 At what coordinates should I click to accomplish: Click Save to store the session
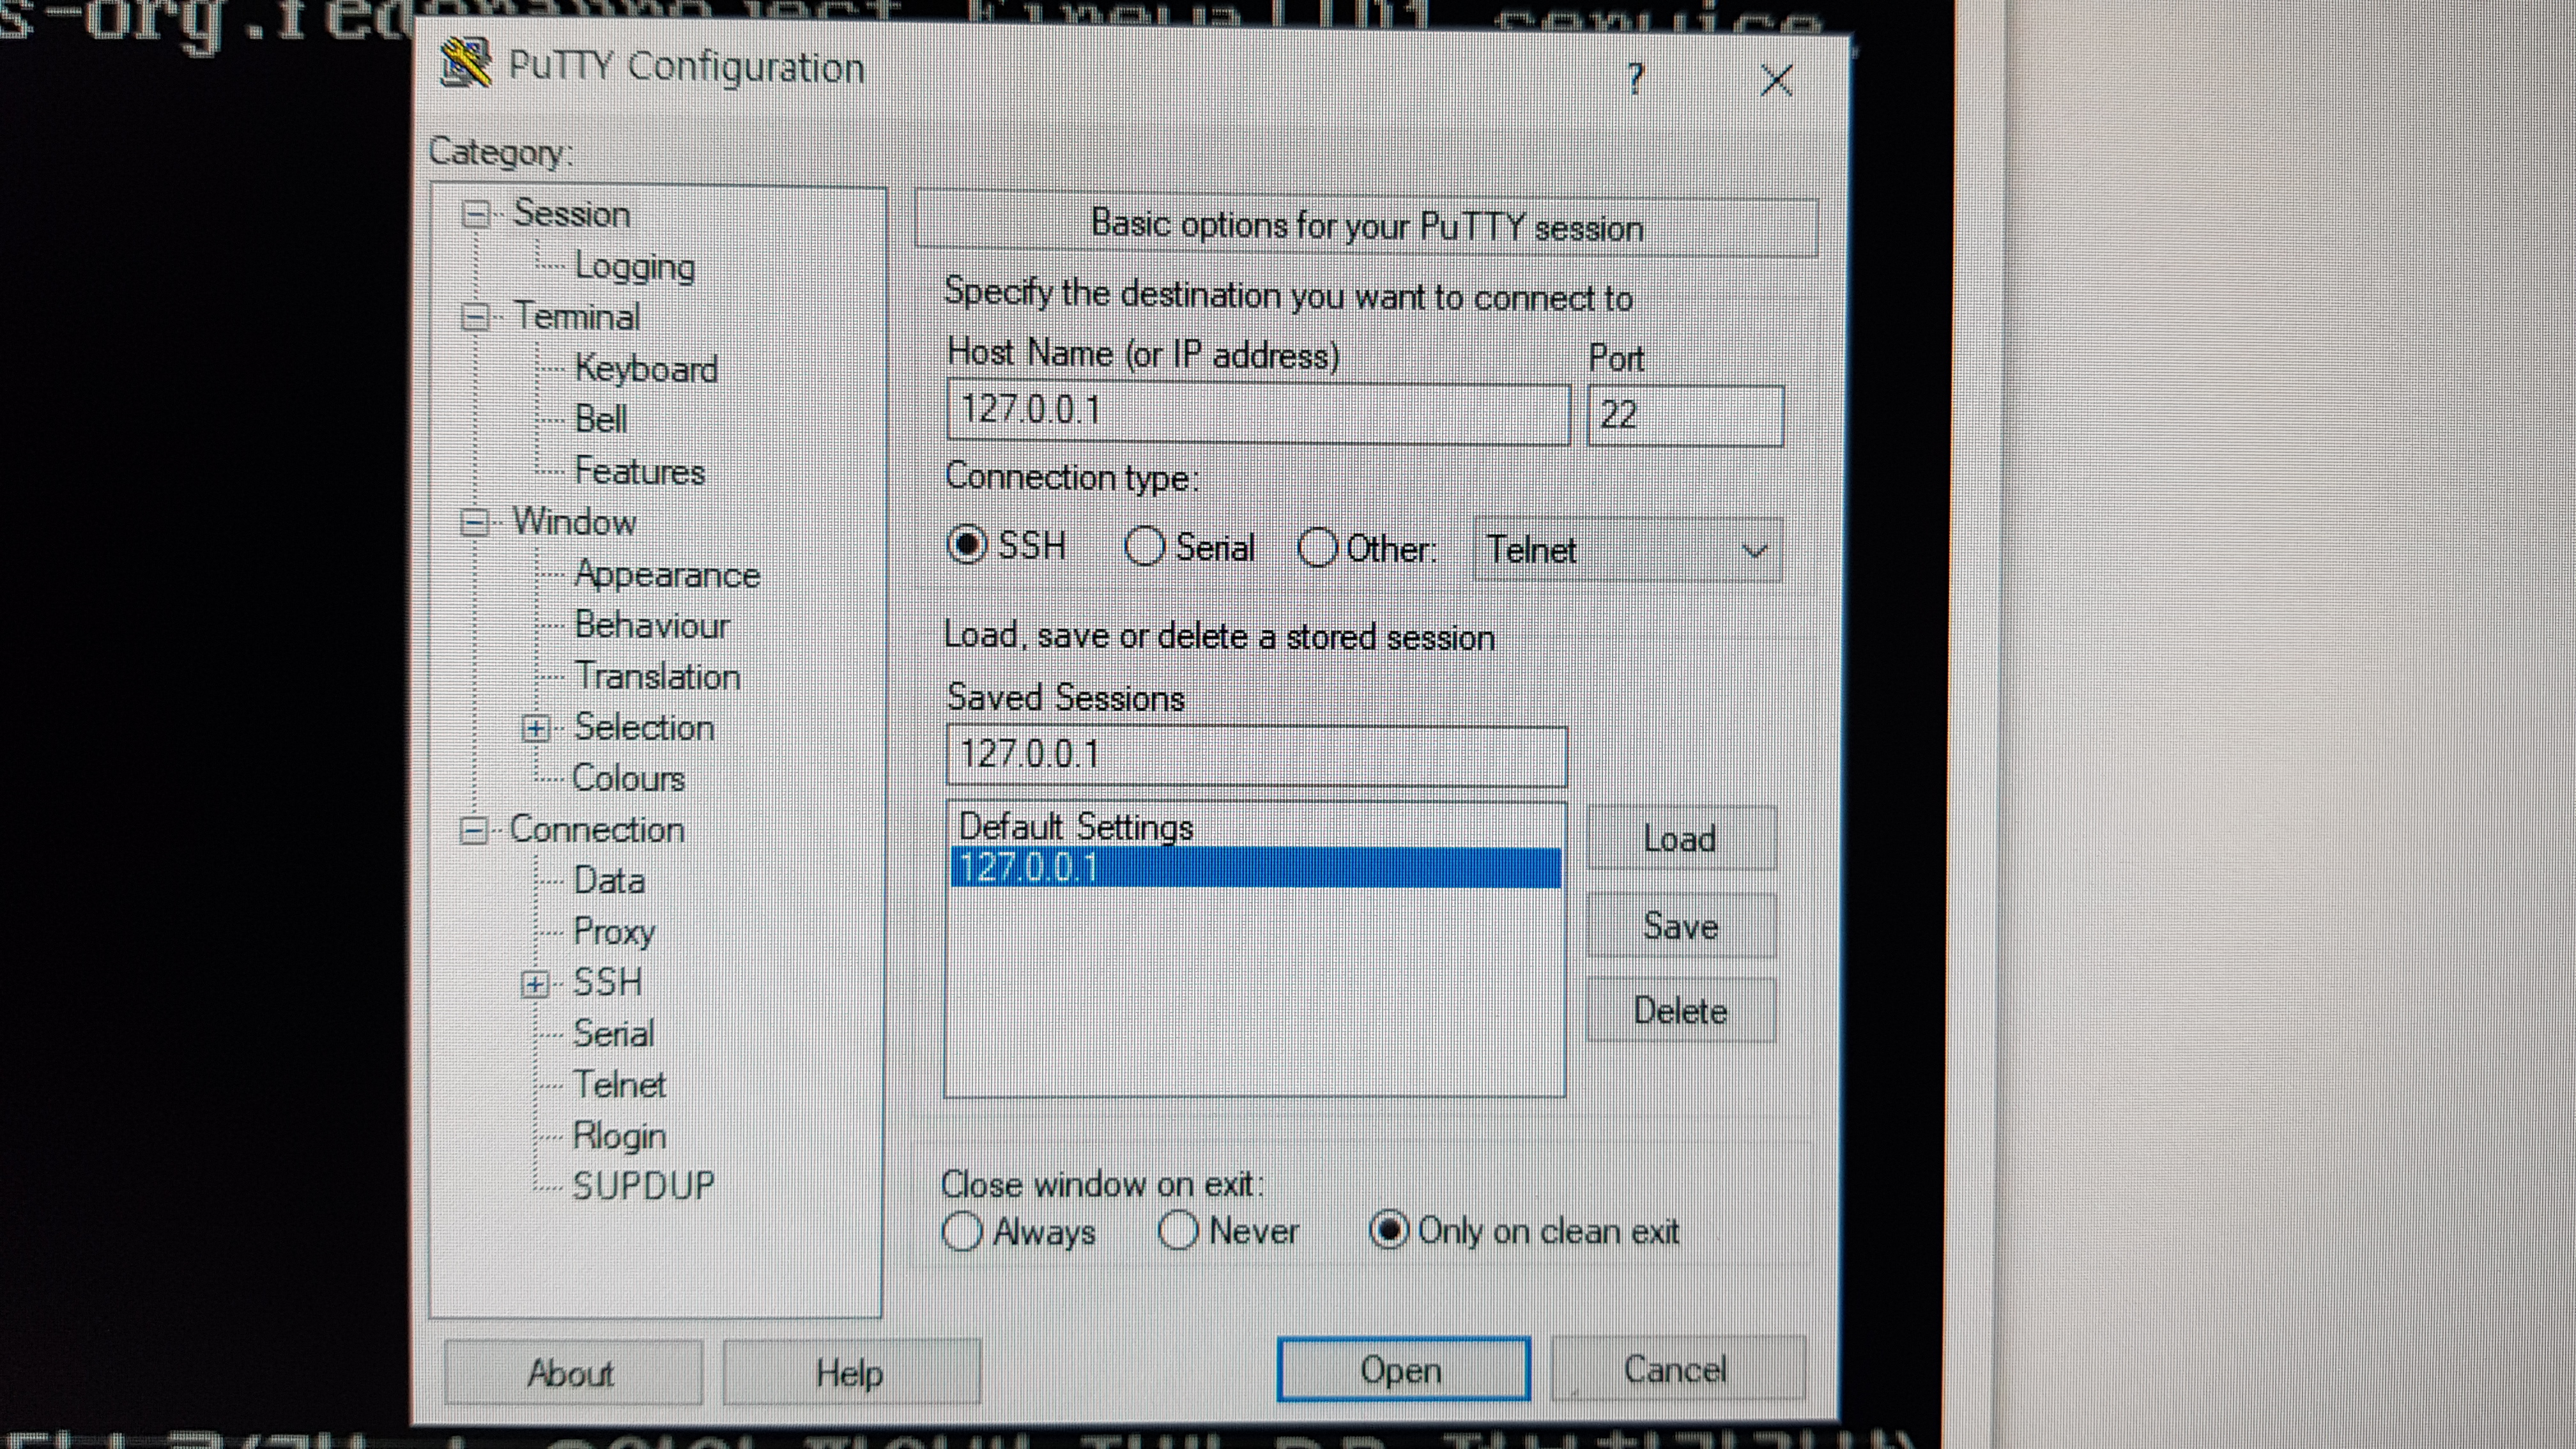point(1680,926)
